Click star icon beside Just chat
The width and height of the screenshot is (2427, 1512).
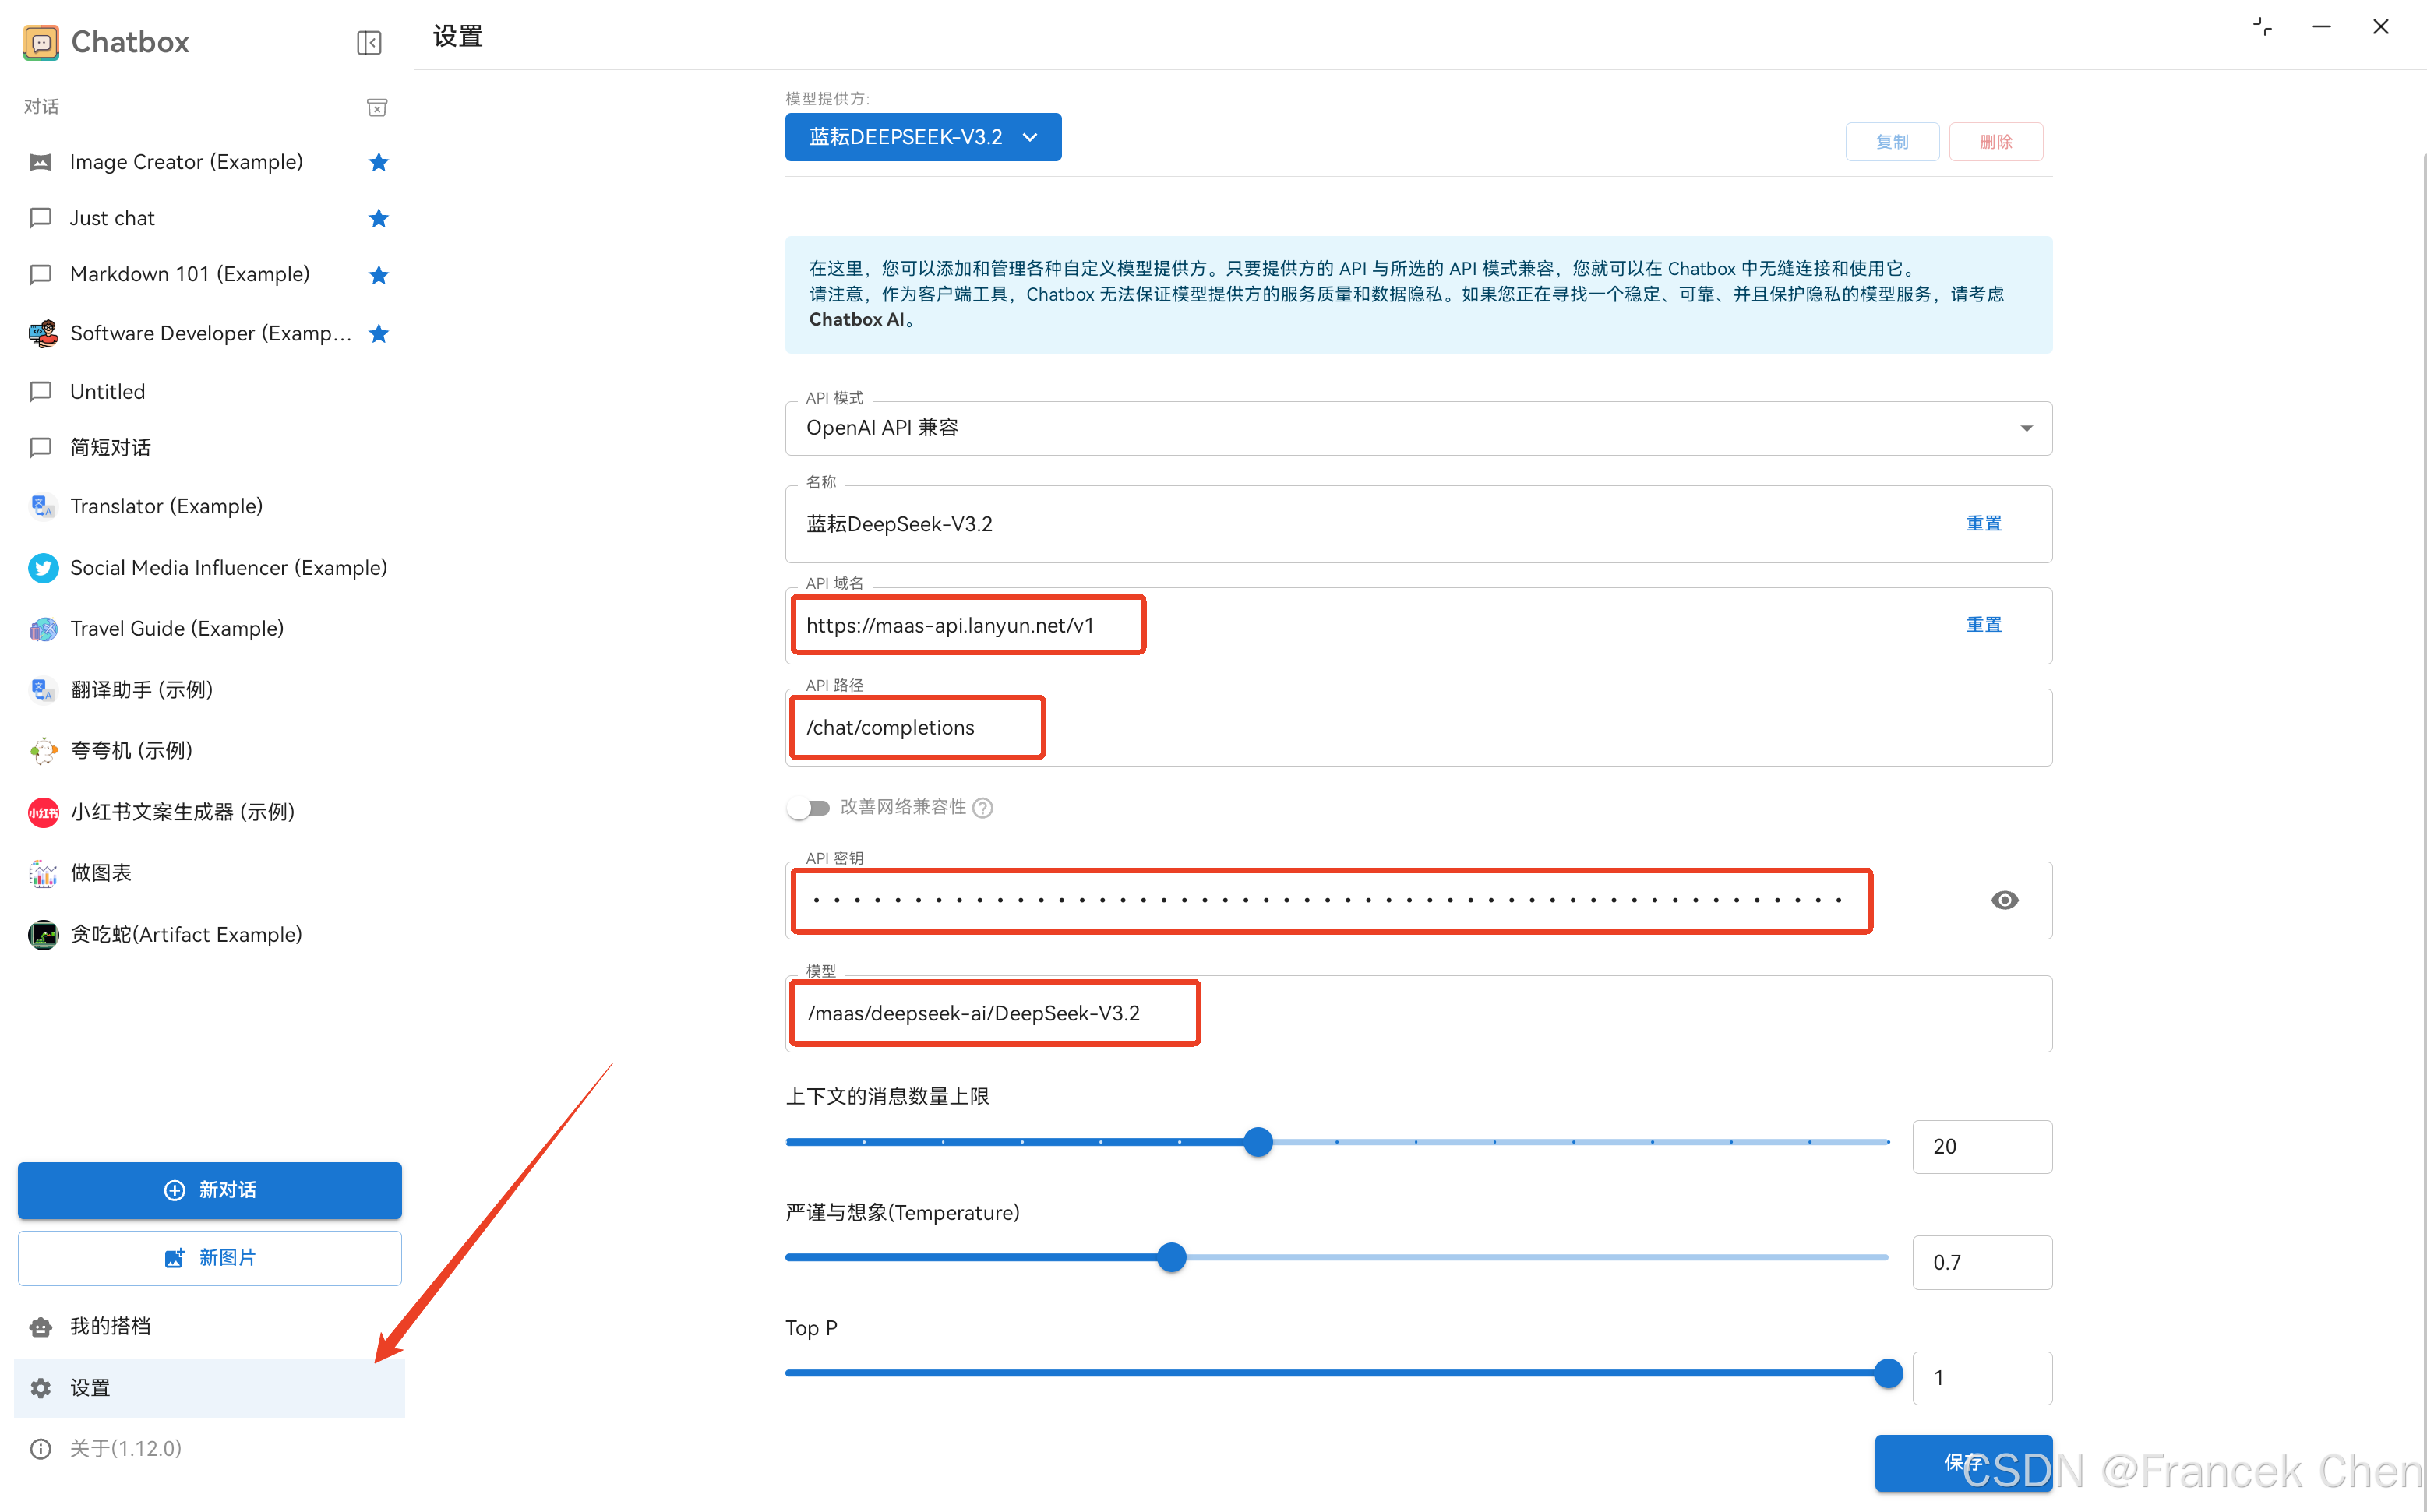[x=378, y=218]
